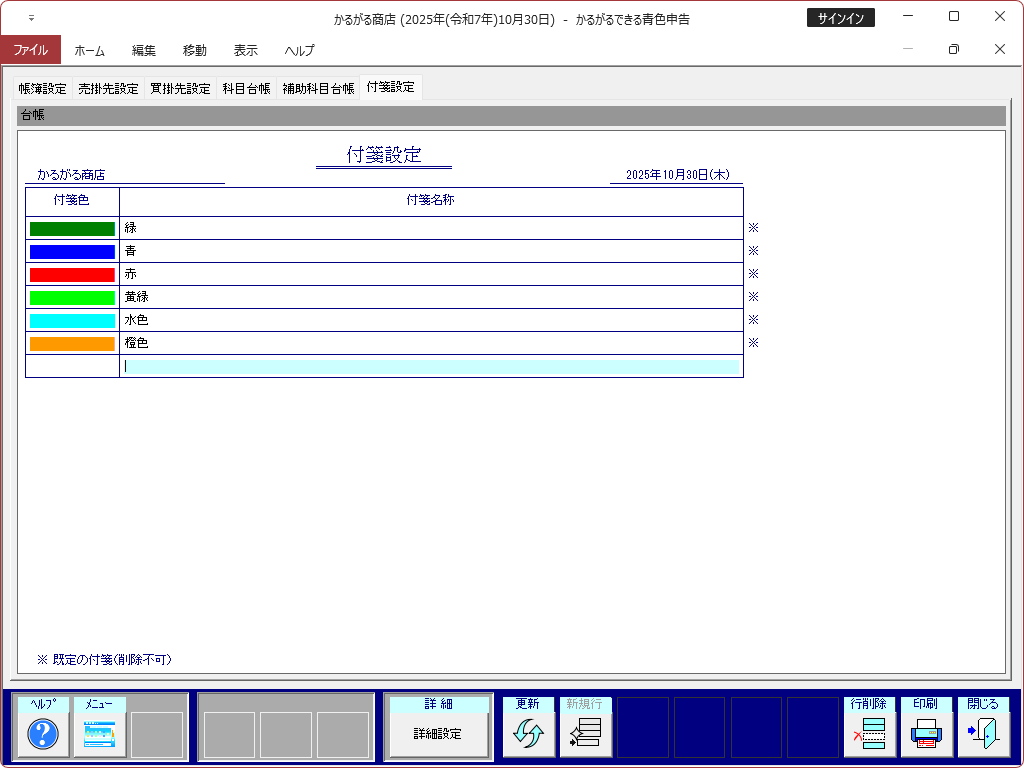Screen dimensions: 1024x768
Task: Open the ファイル menu
Action: 30,50
